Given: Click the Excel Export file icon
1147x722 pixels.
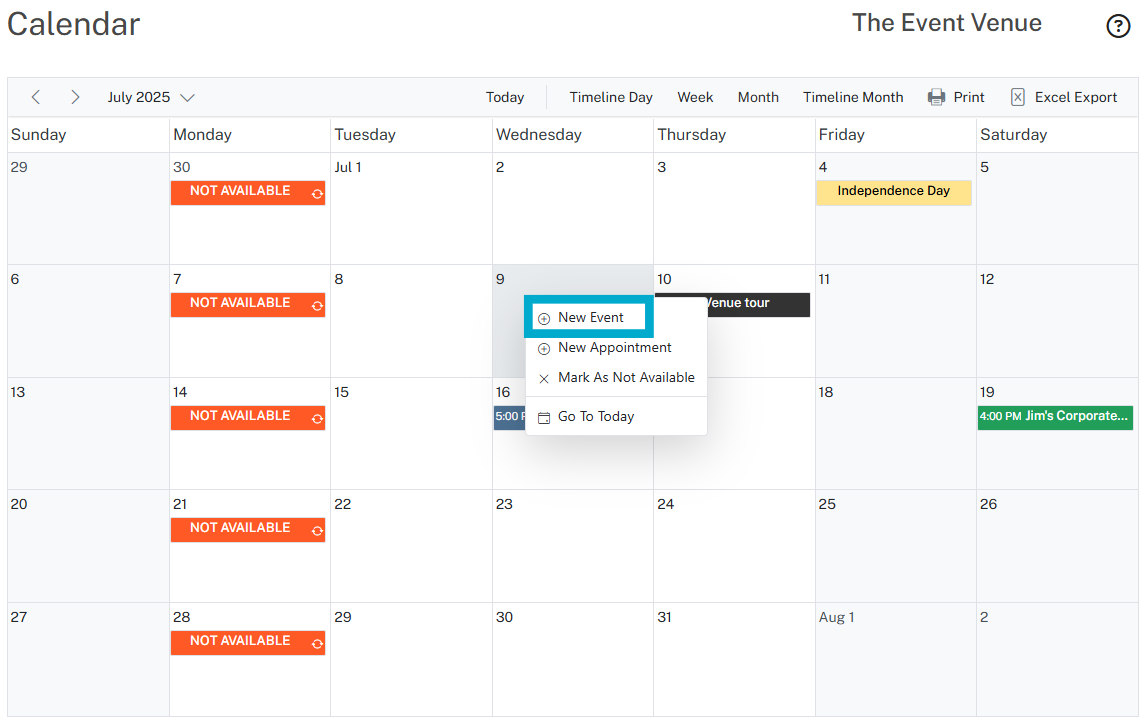Looking at the screenshot, I should tap(1018, 97).
